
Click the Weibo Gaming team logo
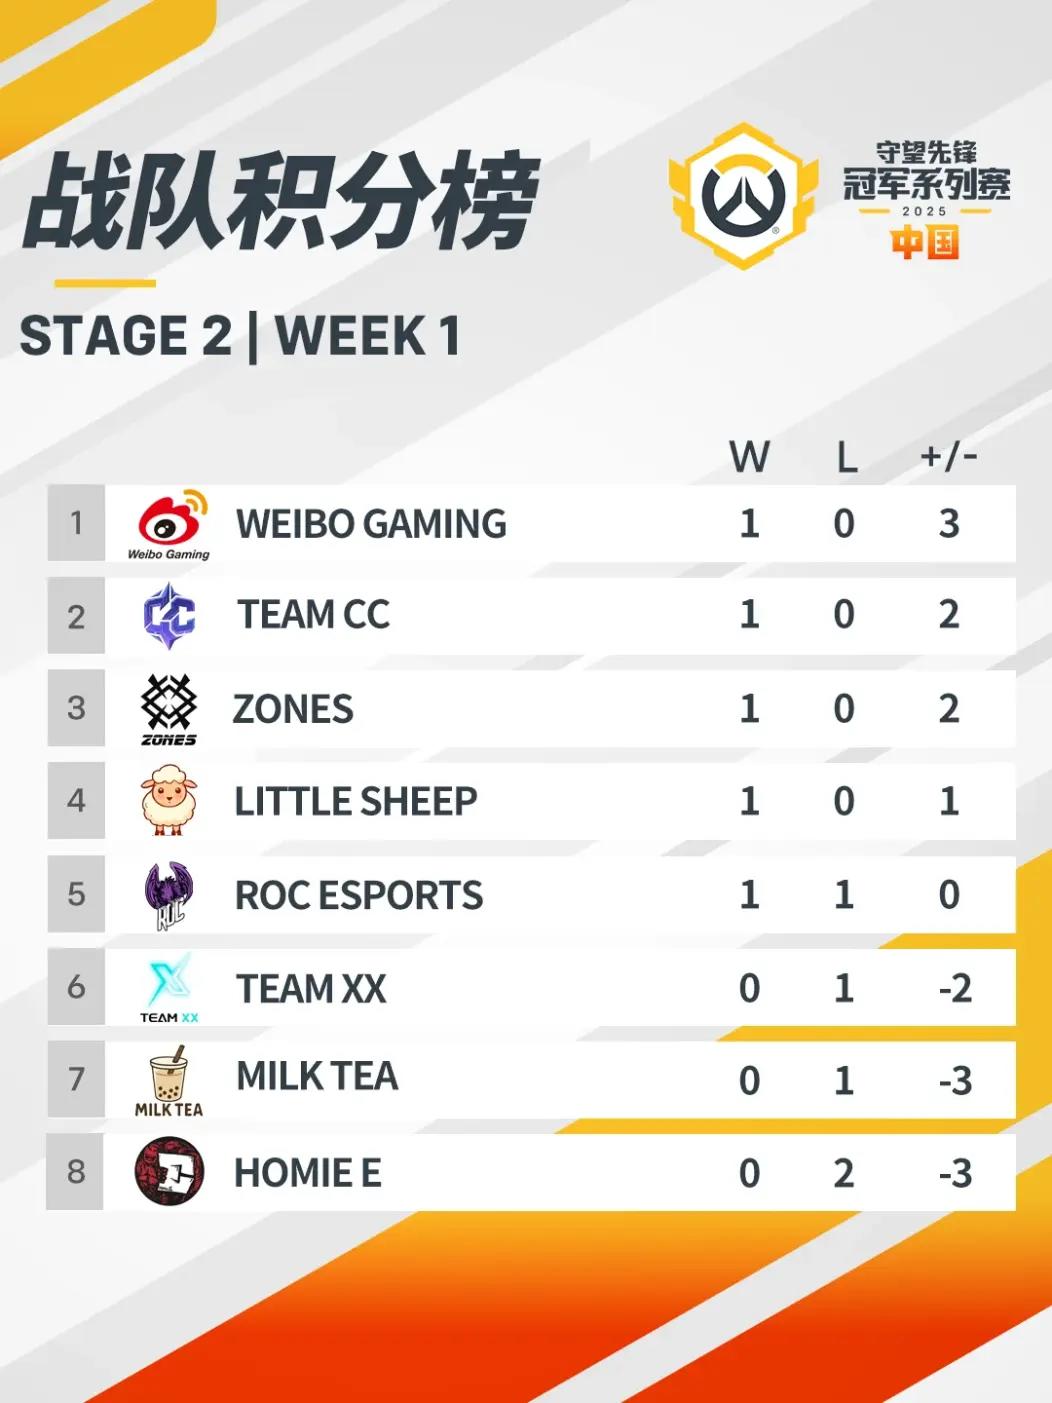coord(169,524)
